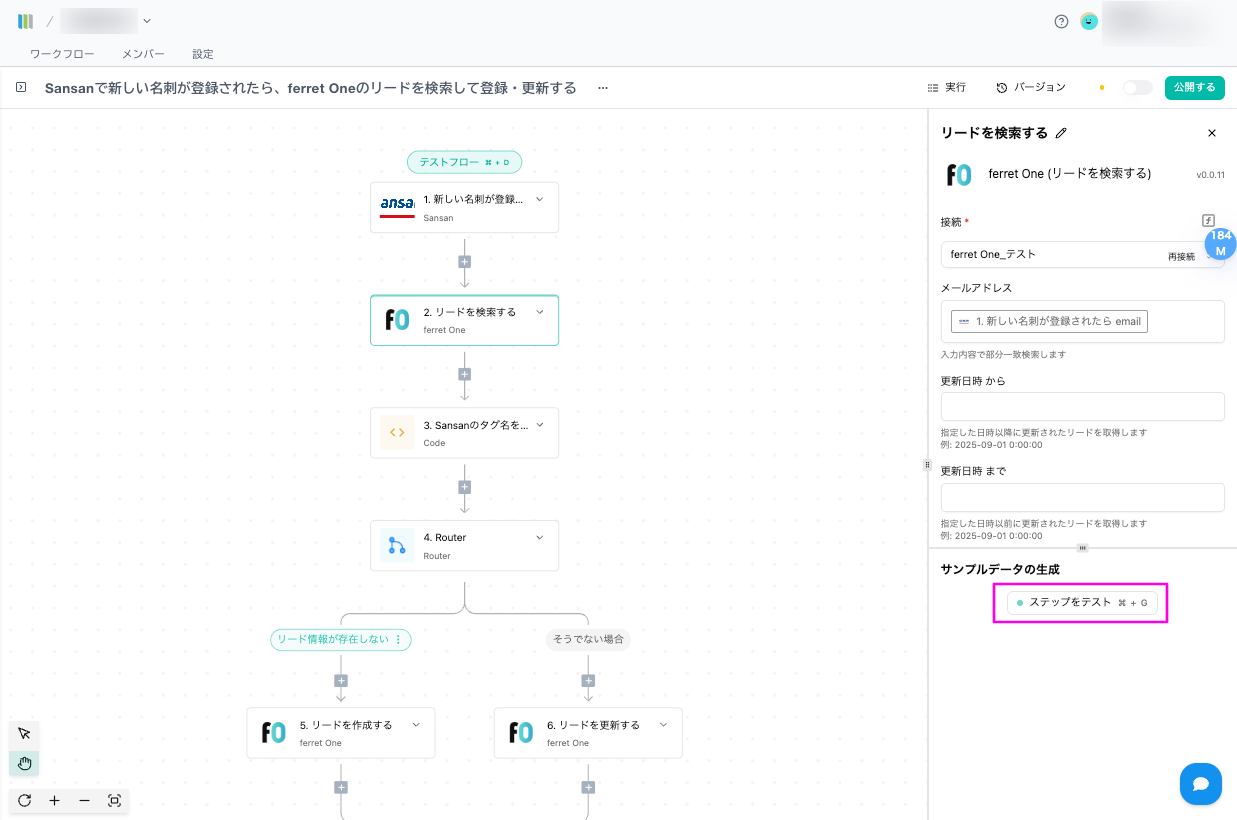
Task: Add a step below Sansan trigger
Action: click(464, 262)
